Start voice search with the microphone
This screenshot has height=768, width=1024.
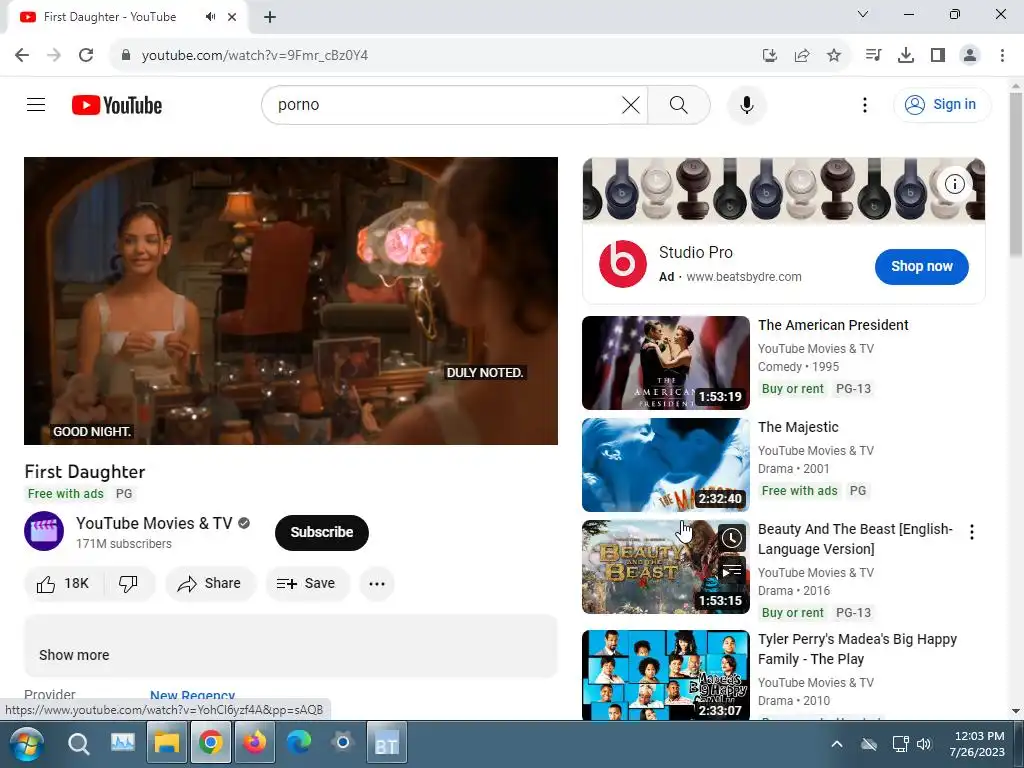746,104
